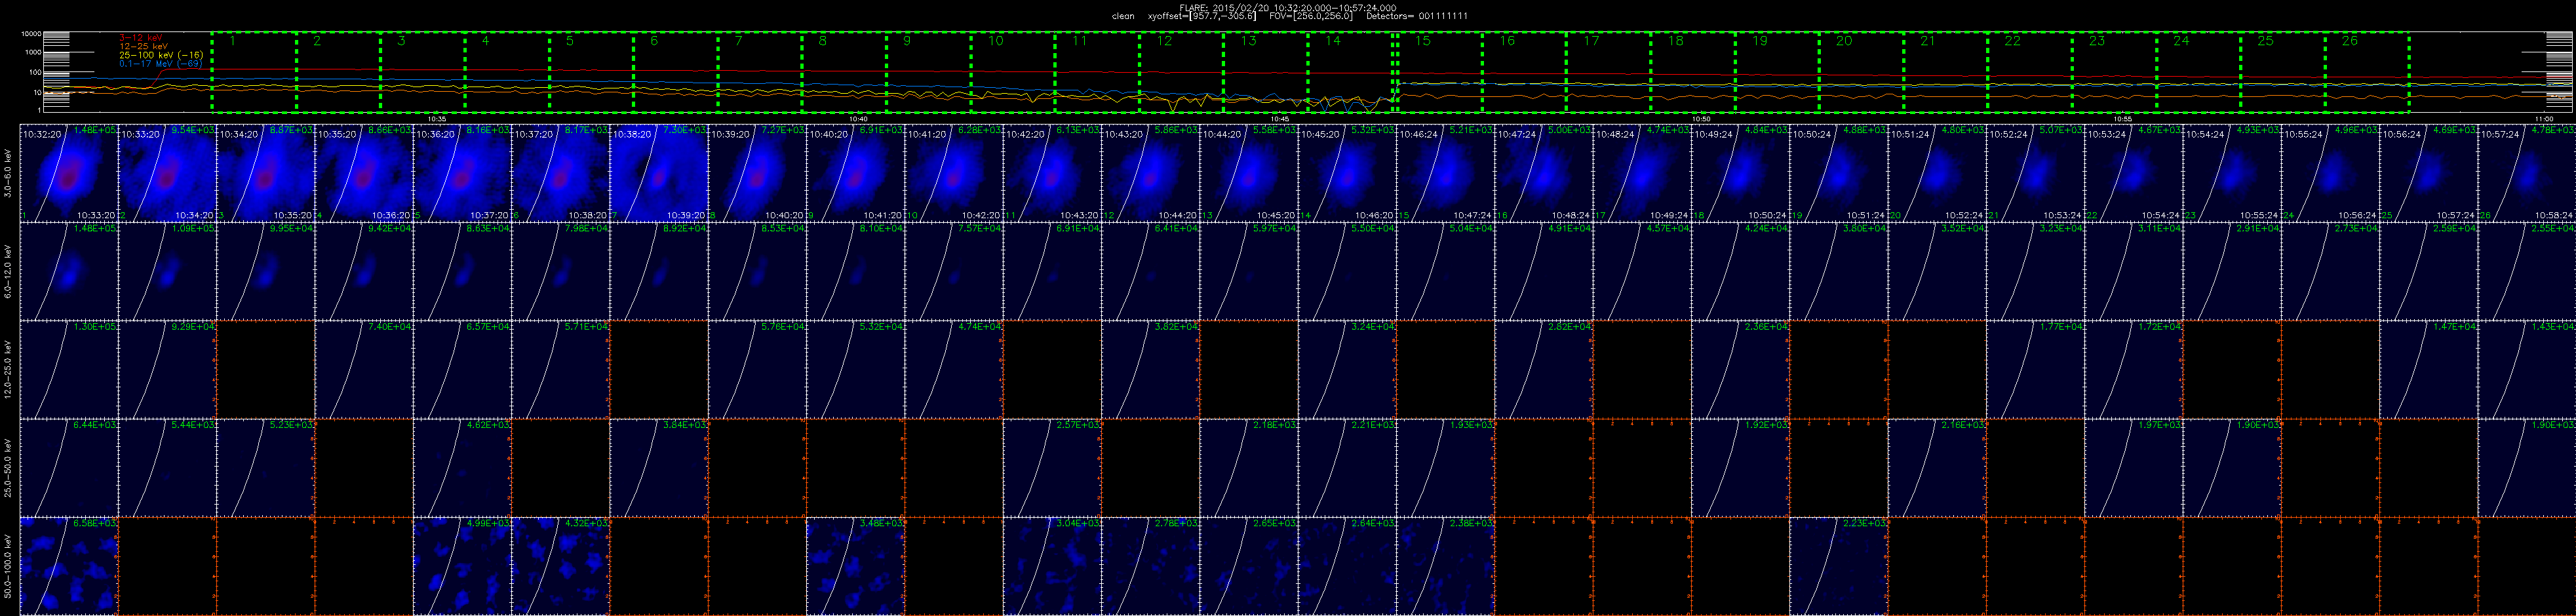Open 6–12 keV image labeled 2.55E+04
Screen dimensions: 2576x616
[2527, 271]
